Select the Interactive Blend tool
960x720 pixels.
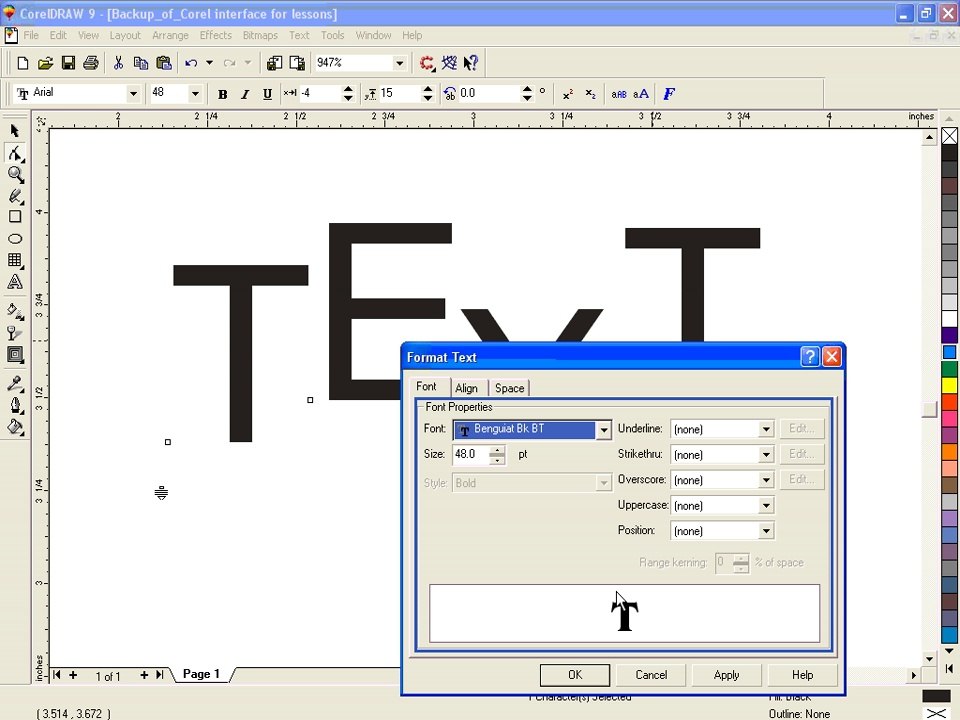click(15, 354)
